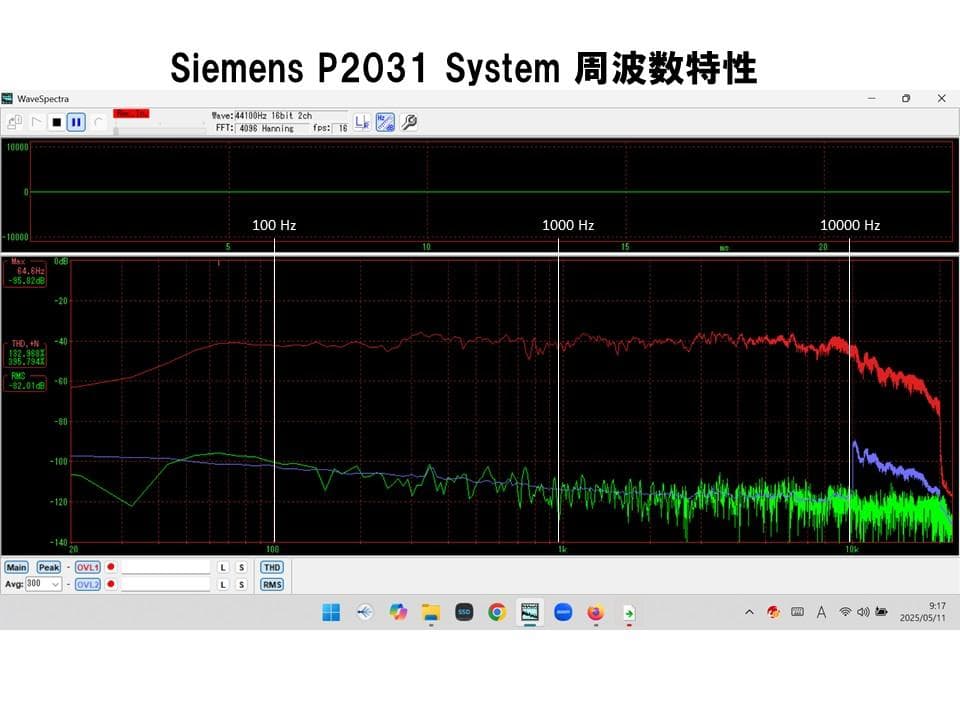The height and width of the screenshot is (720, 960).
Task: Switch to the Peak display mode
Action: [50, 567]
